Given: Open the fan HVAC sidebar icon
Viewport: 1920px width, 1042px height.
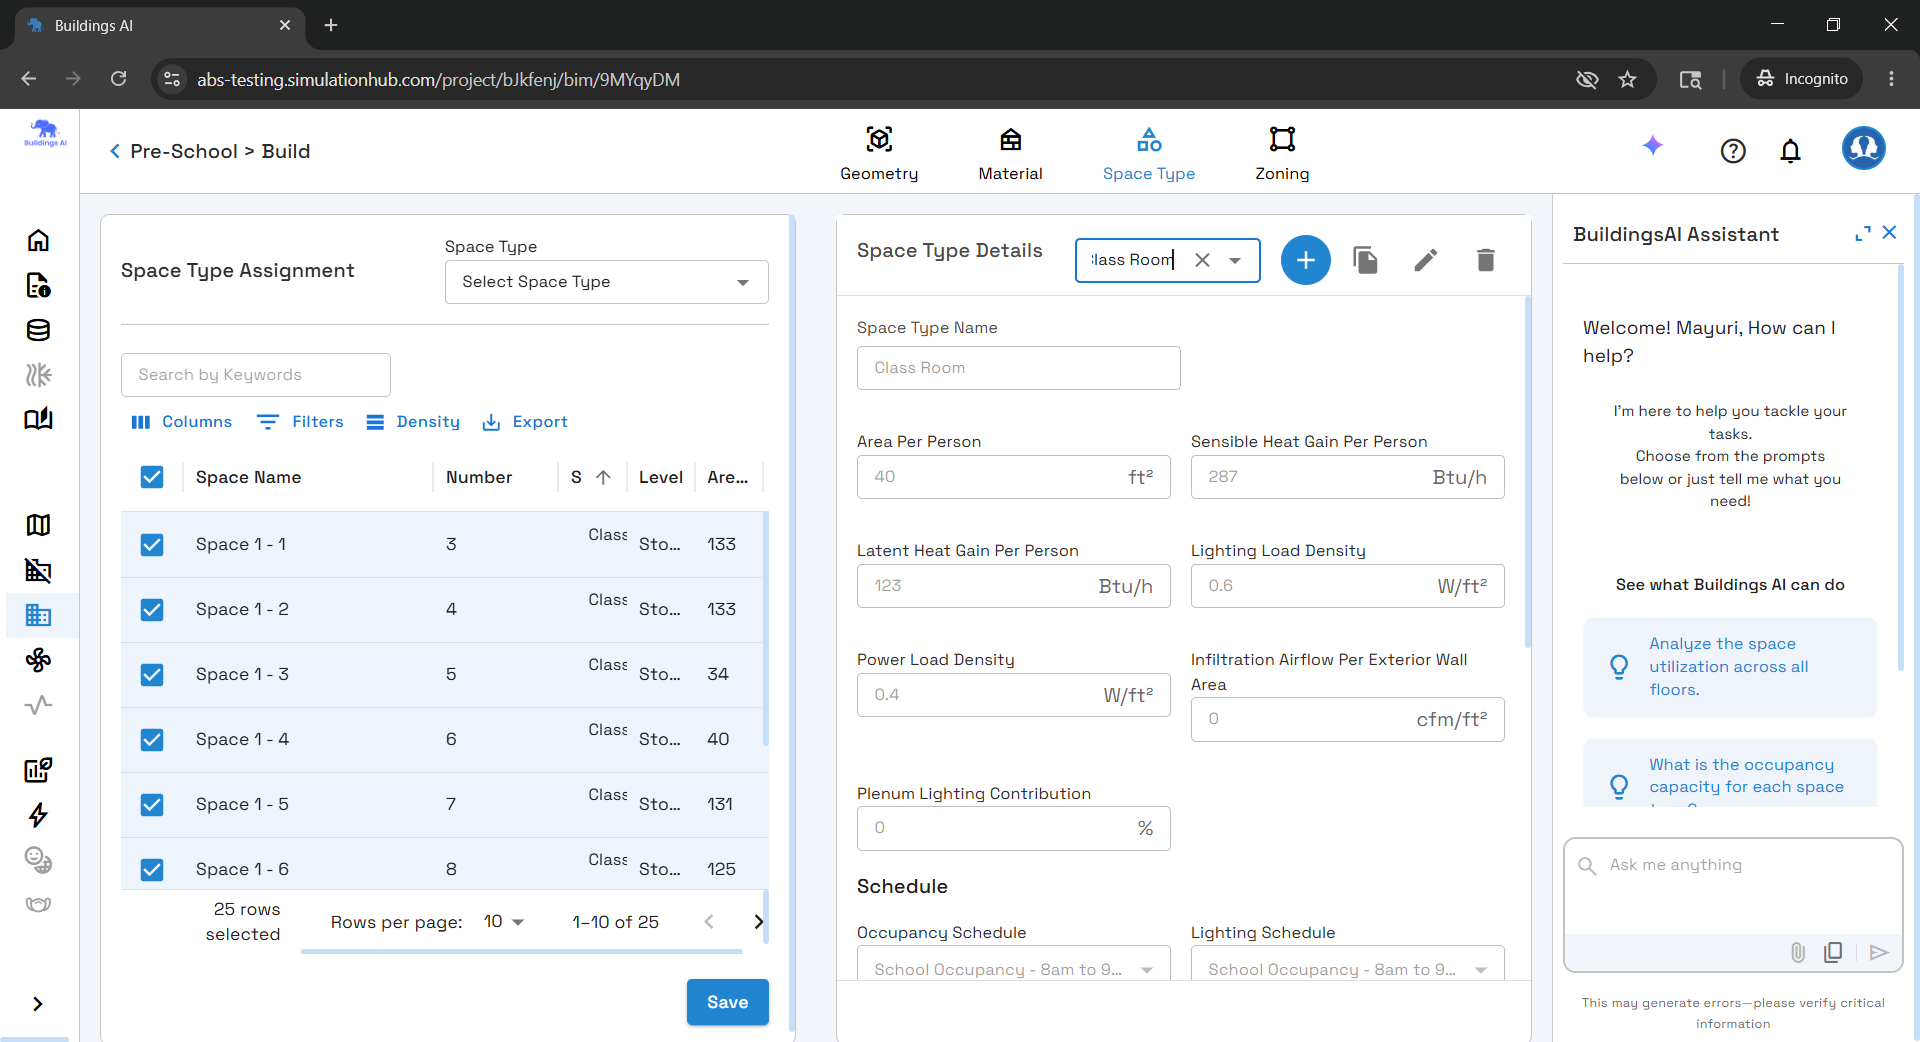Looking at the screenshot, I should point(38,660).
